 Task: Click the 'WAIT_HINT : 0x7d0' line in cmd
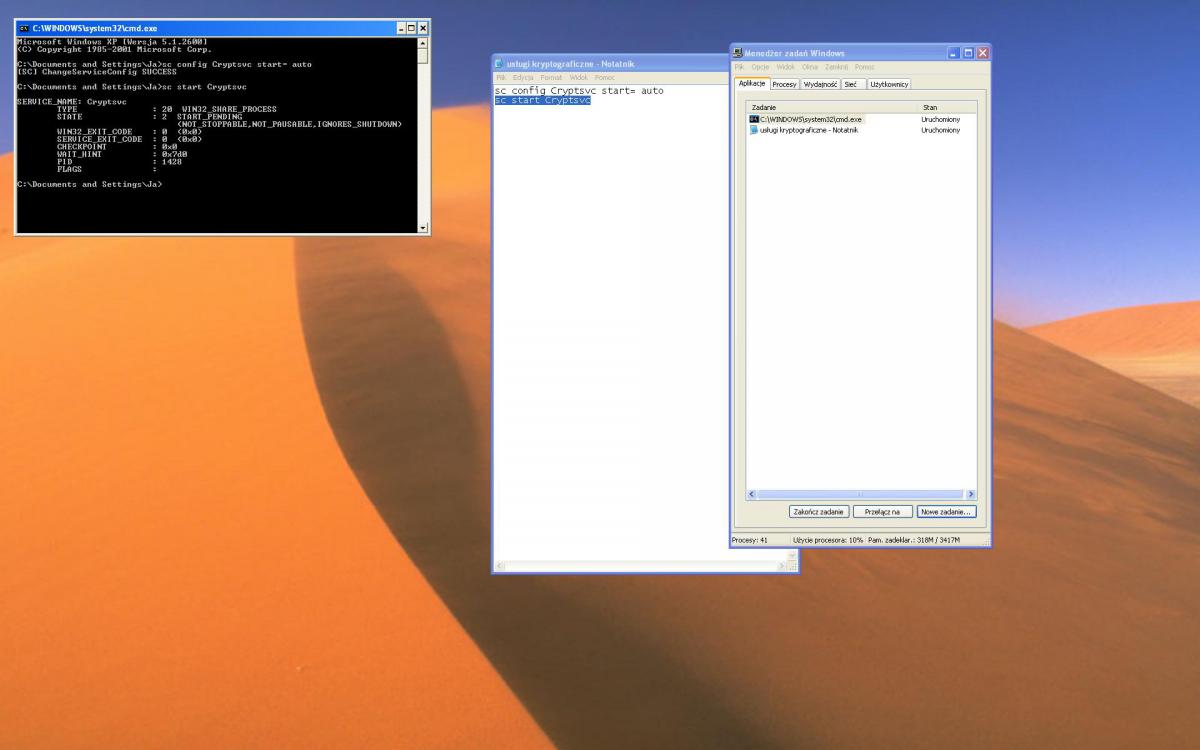[122, 154]
